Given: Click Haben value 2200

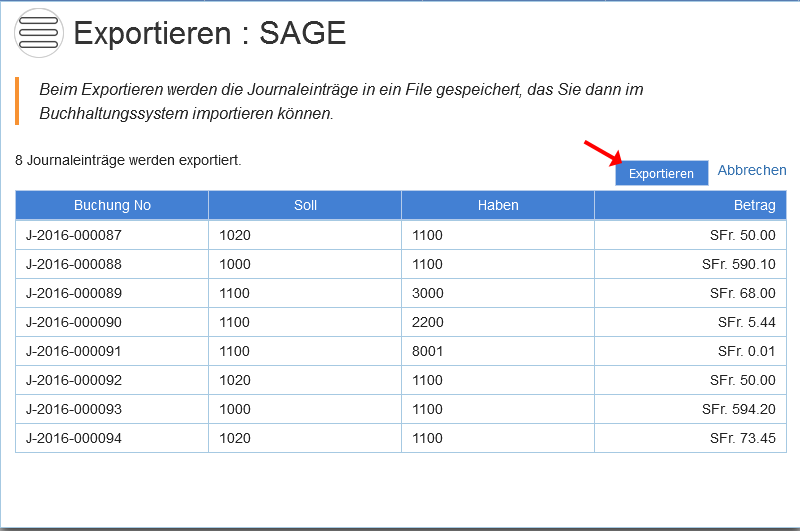Looking at the screenshot, I should [x=428, y=322].
